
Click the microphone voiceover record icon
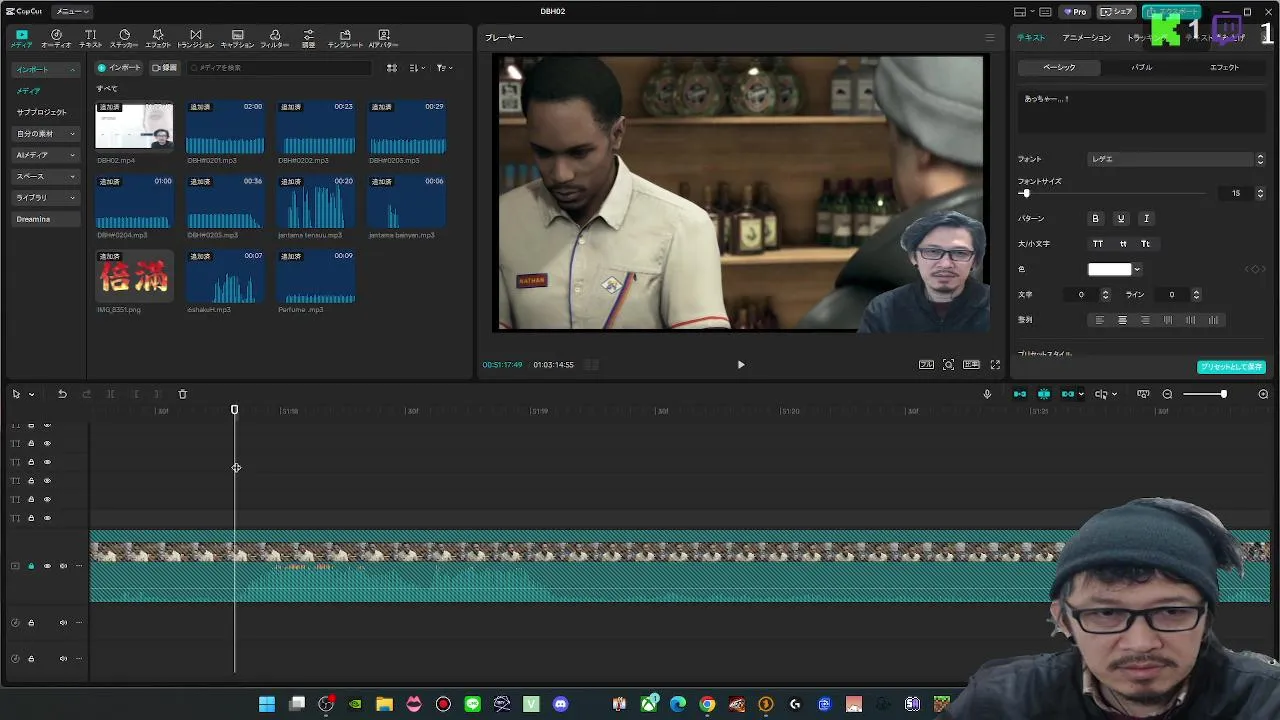(x=987, y=394)
